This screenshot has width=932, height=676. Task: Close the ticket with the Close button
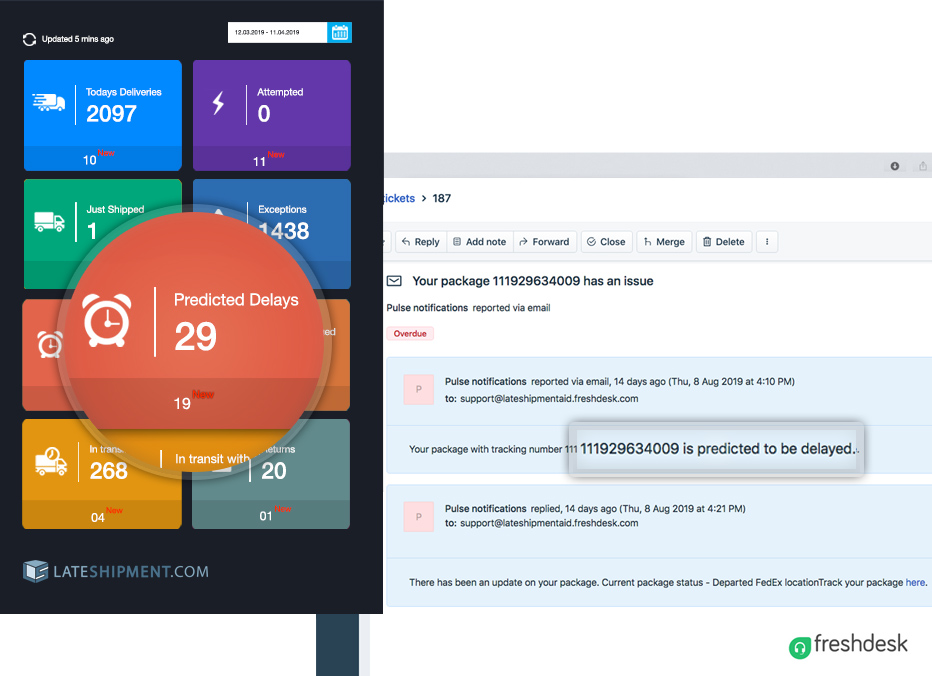606,242
